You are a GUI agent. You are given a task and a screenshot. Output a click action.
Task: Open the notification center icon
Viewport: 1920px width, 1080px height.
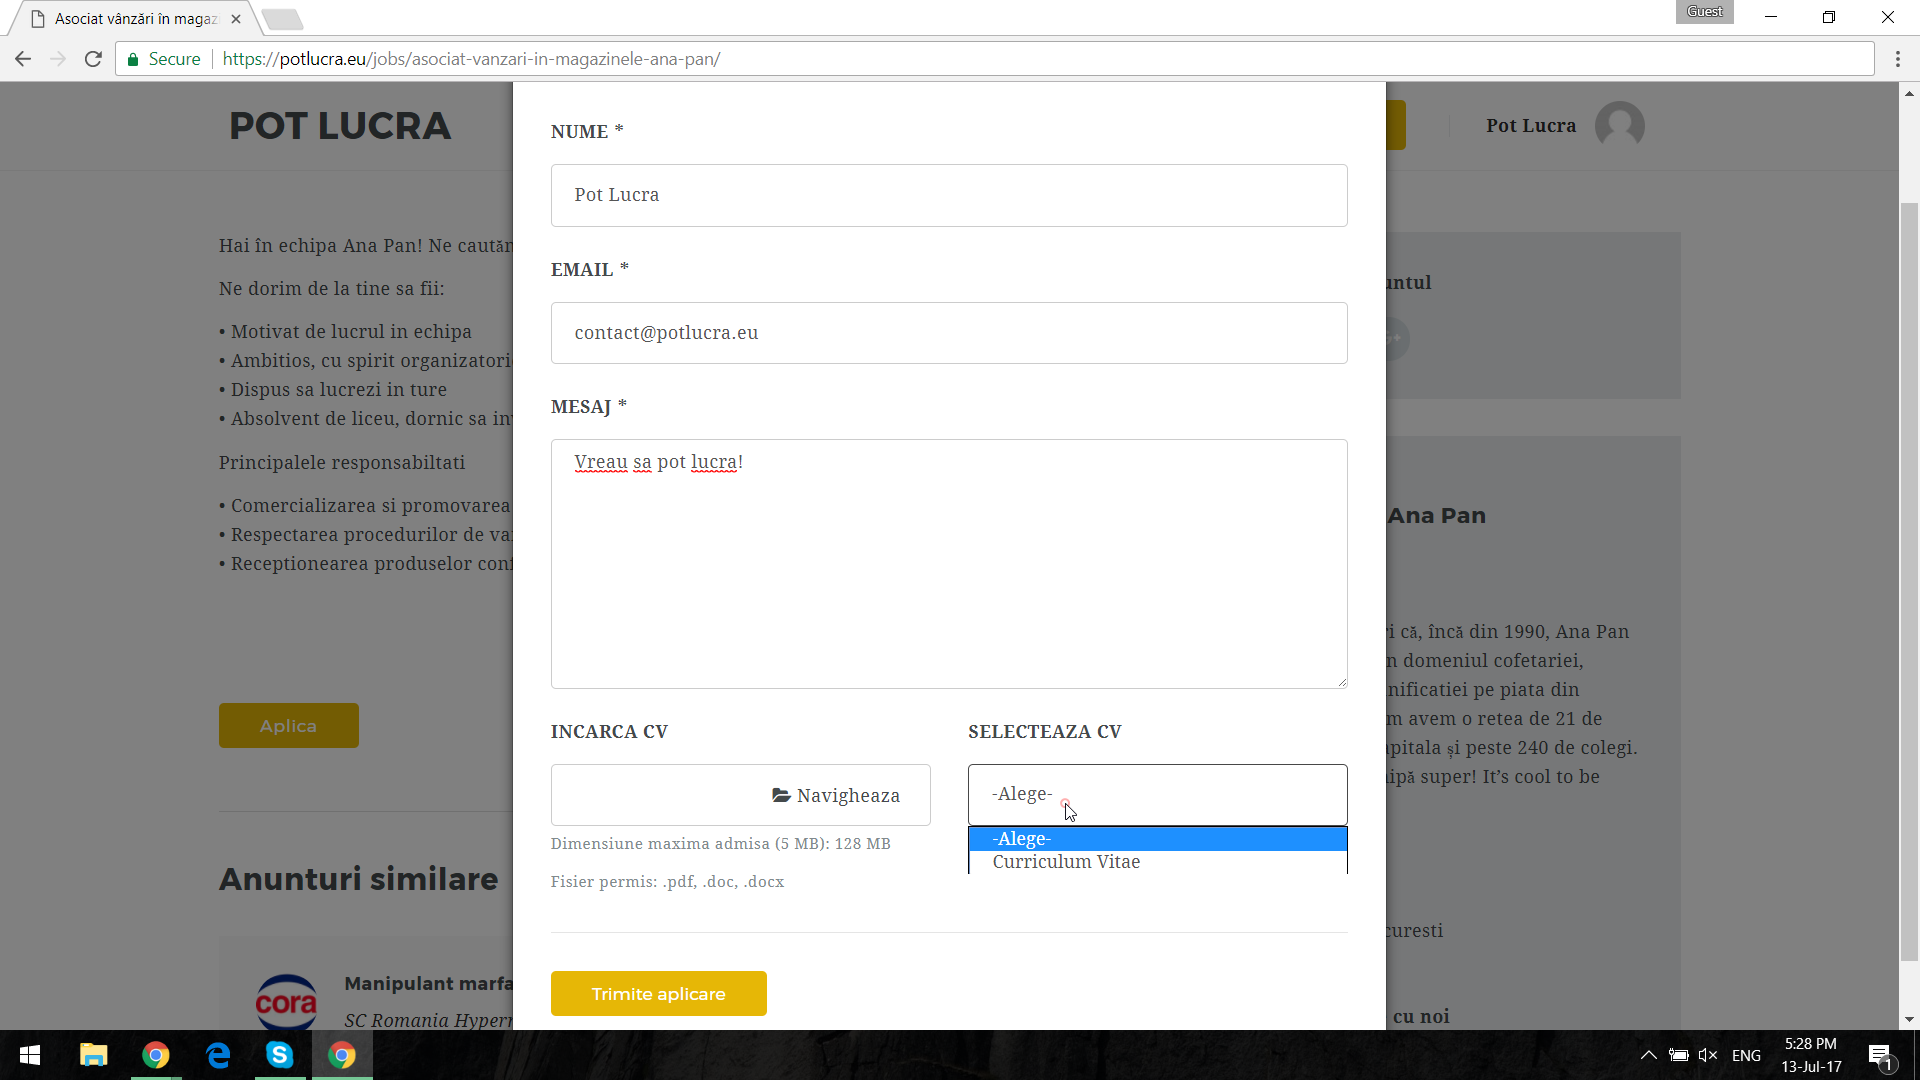tap(1879, 1055)
